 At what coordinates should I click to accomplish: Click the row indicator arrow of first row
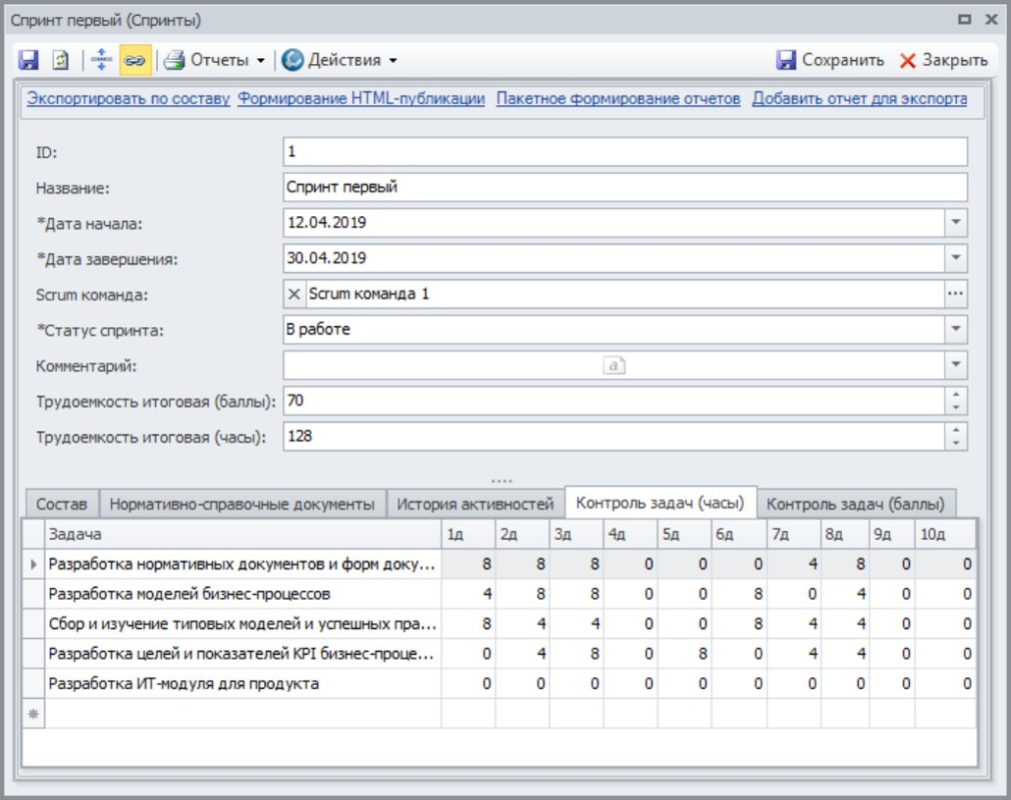tap(34, 565)
